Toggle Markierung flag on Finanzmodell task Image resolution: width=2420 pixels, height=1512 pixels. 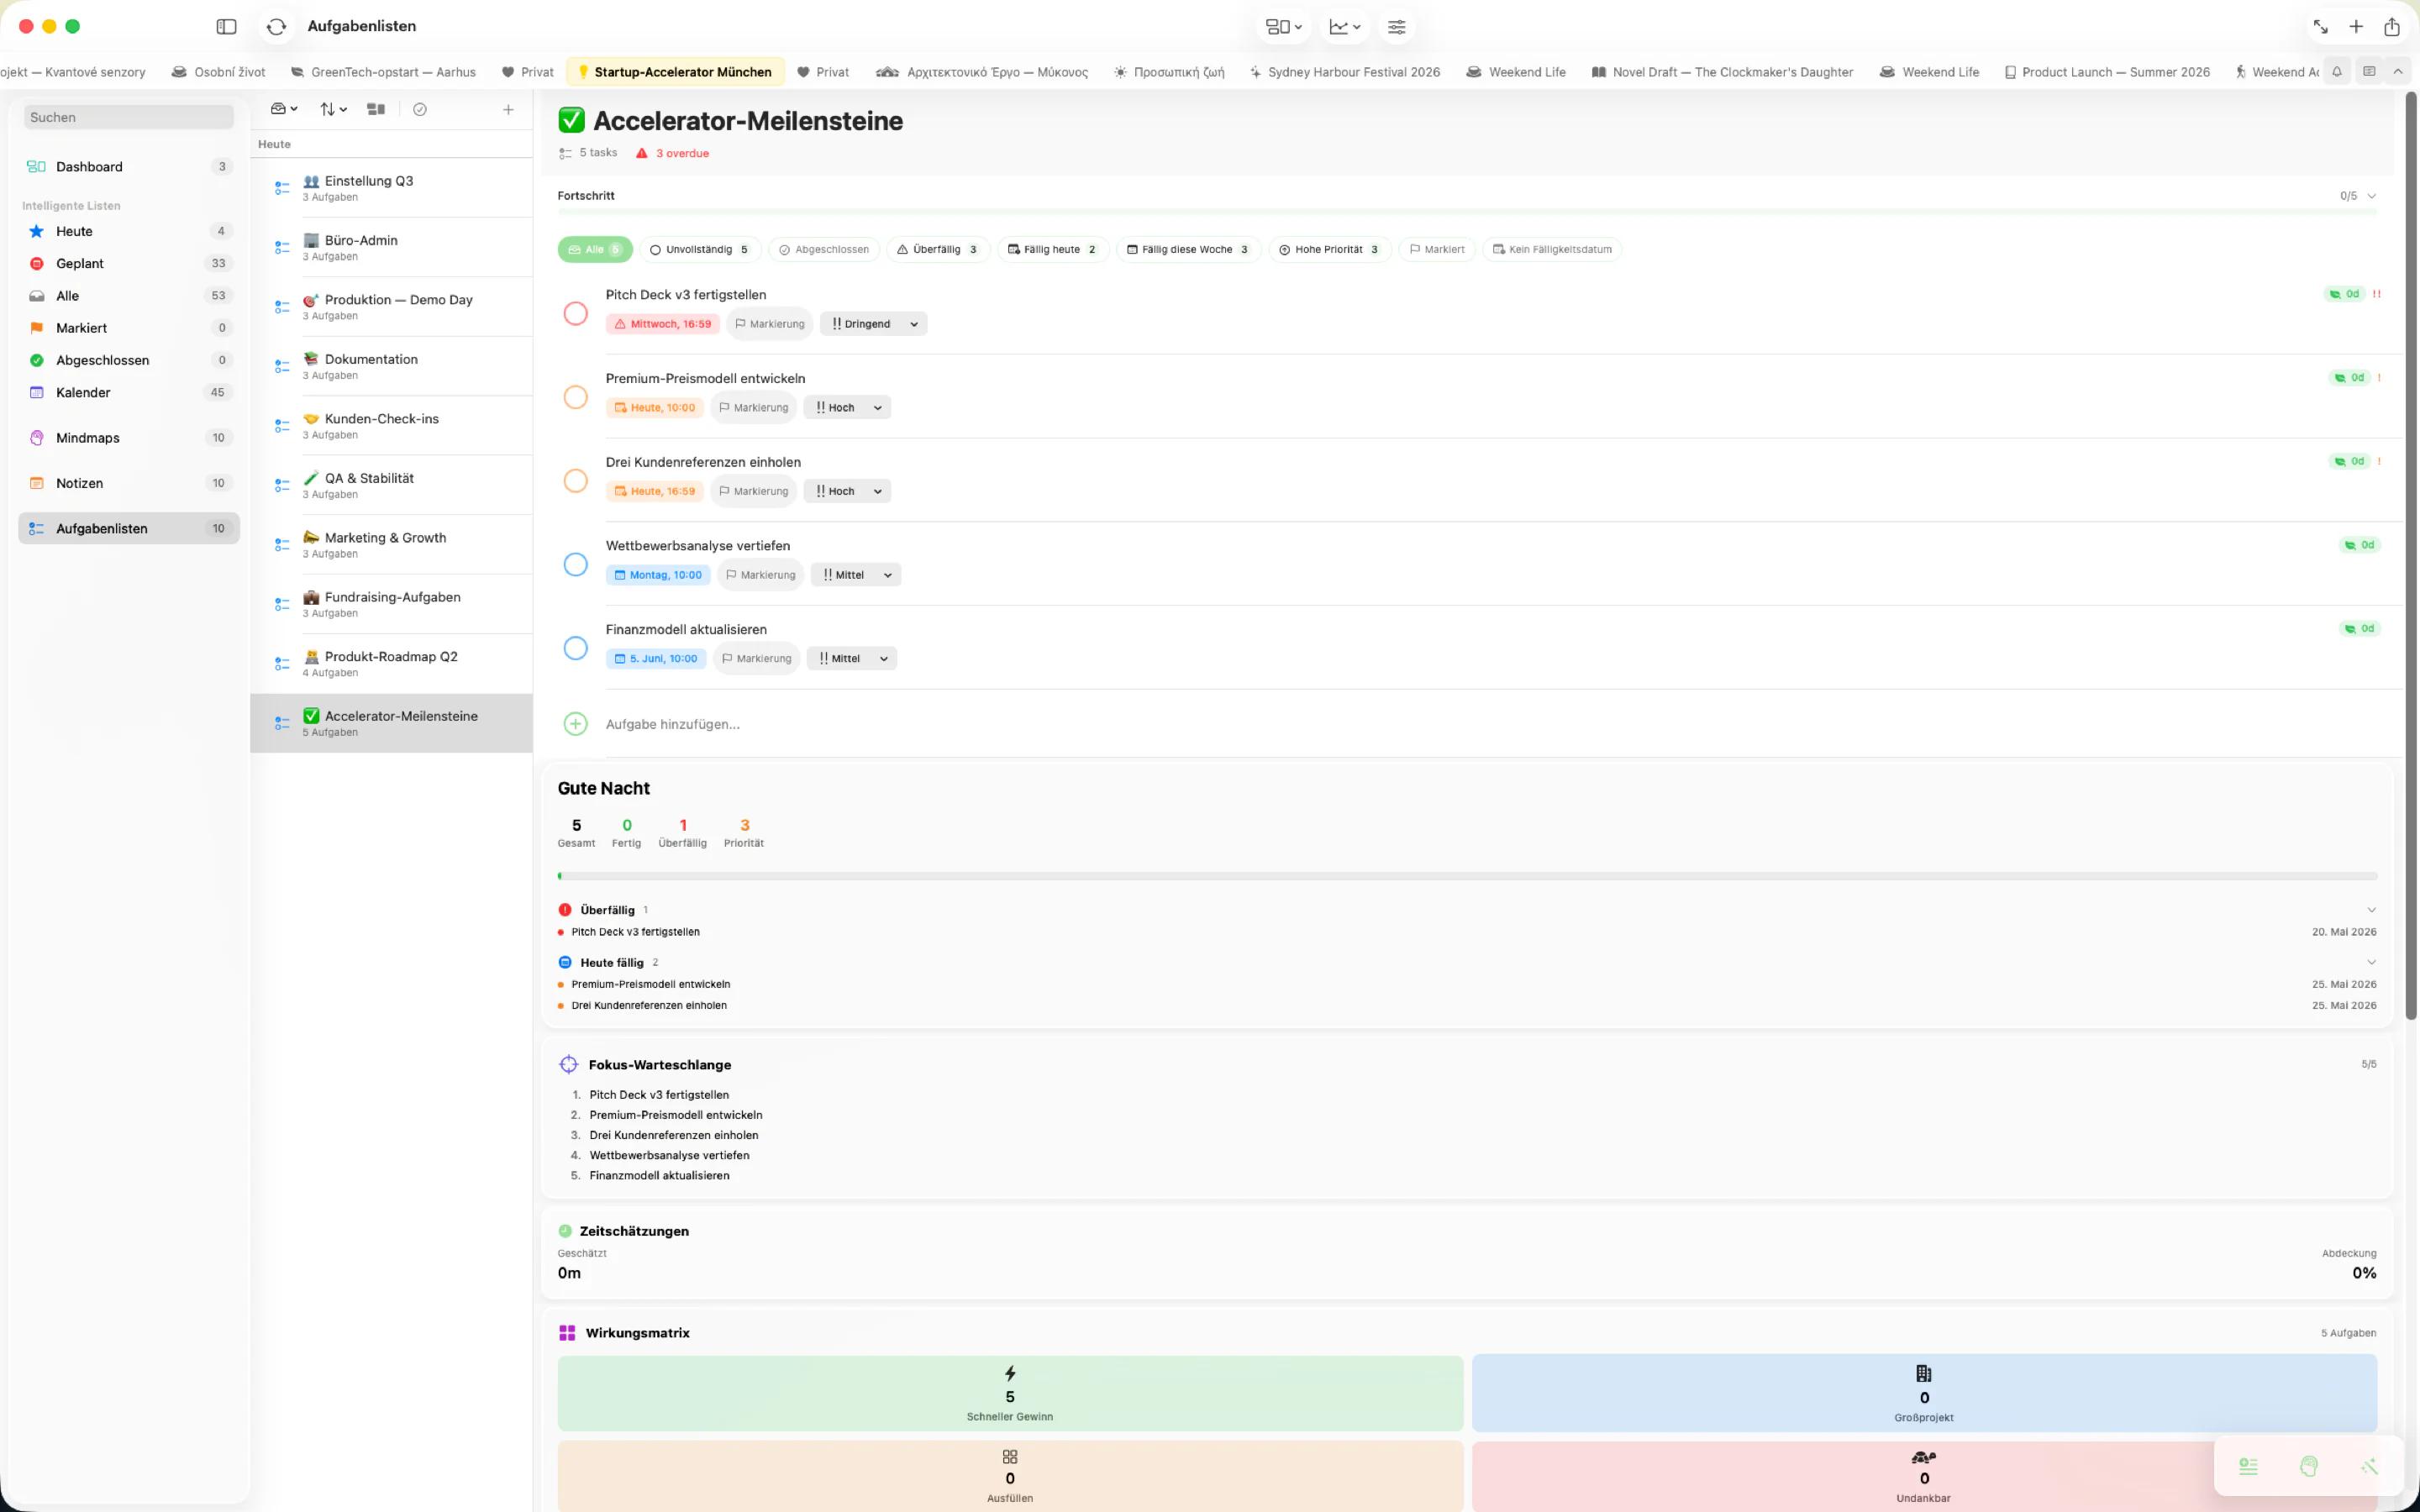pyautogui.click(x=756, y=659)
